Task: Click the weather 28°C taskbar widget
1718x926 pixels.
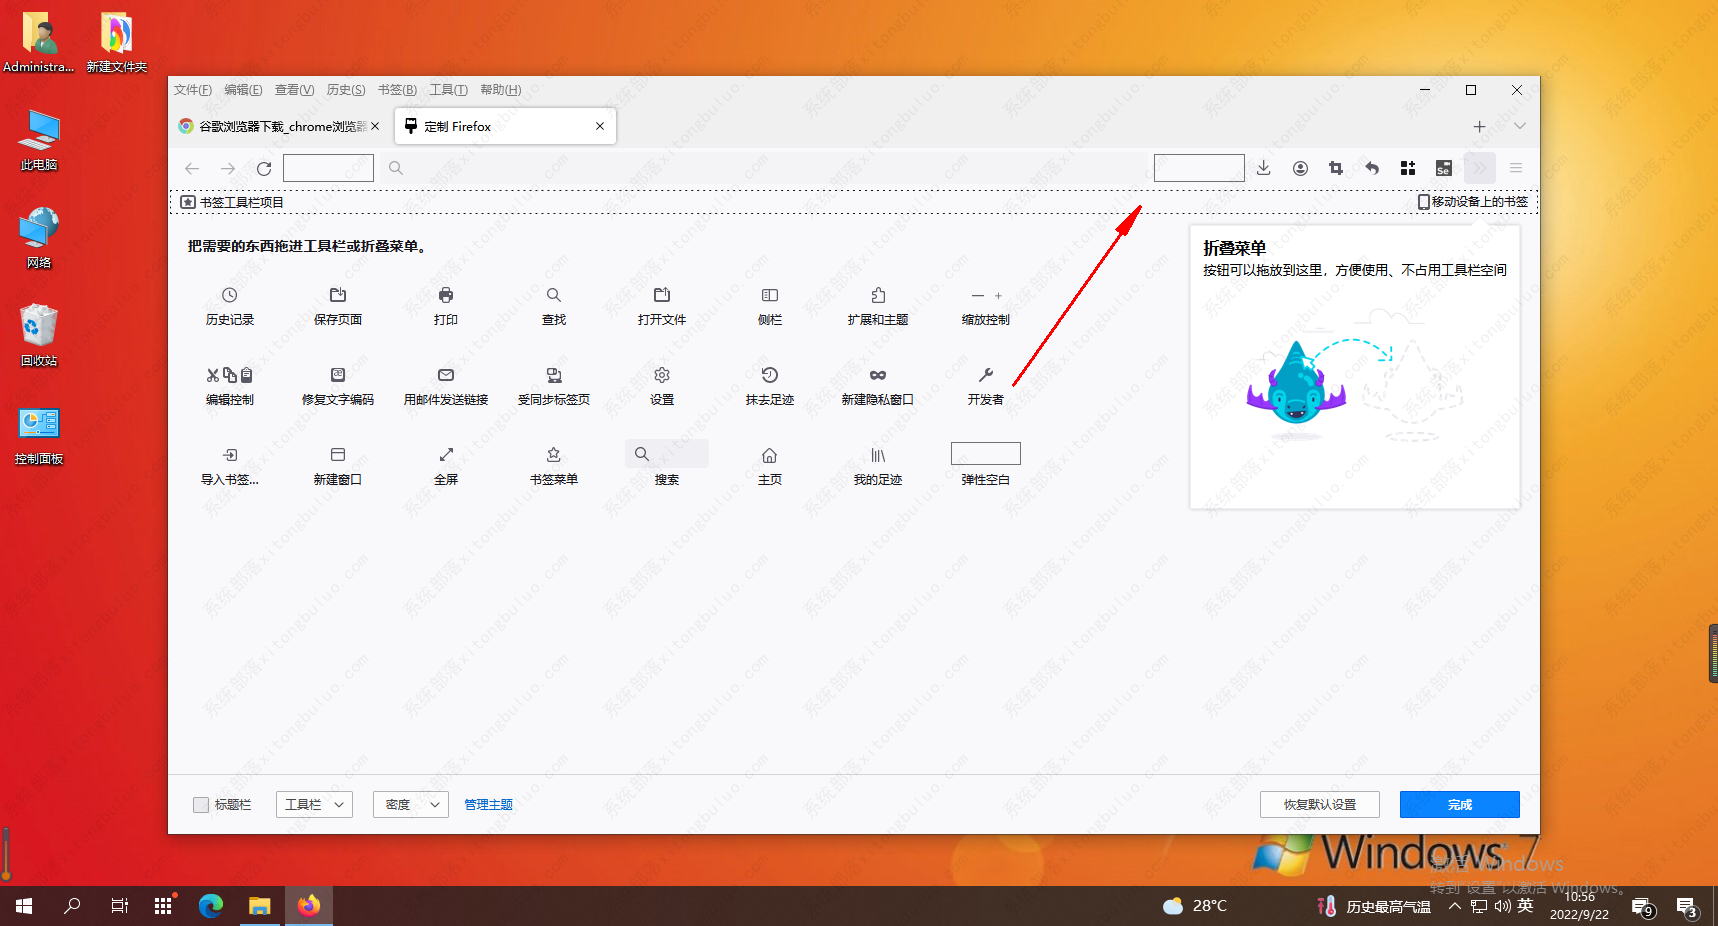Action: [1195, 906]
